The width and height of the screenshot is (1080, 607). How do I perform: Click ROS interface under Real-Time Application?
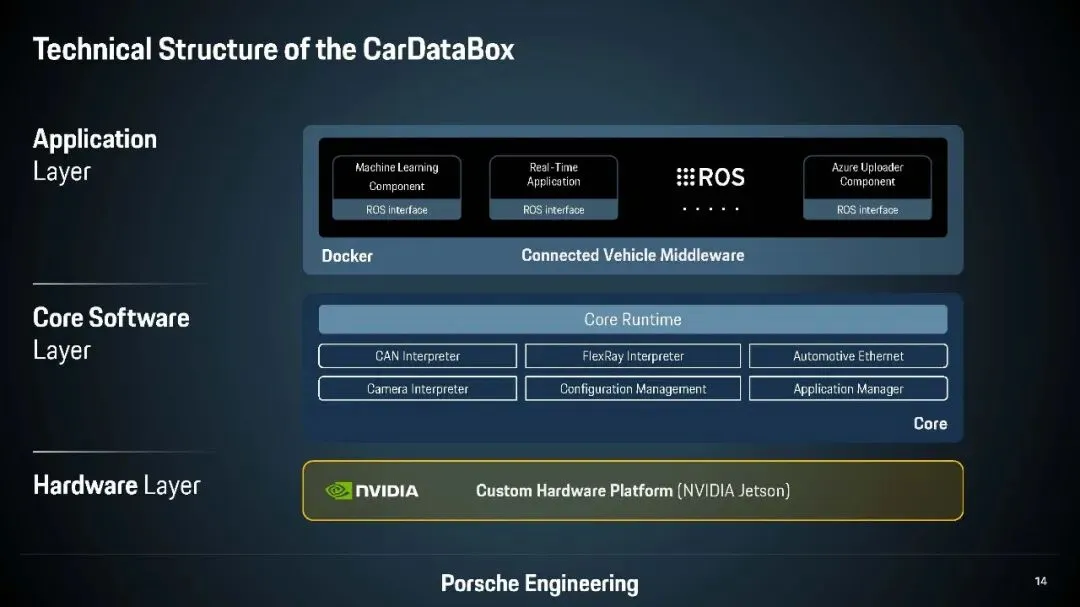point(554,209)
